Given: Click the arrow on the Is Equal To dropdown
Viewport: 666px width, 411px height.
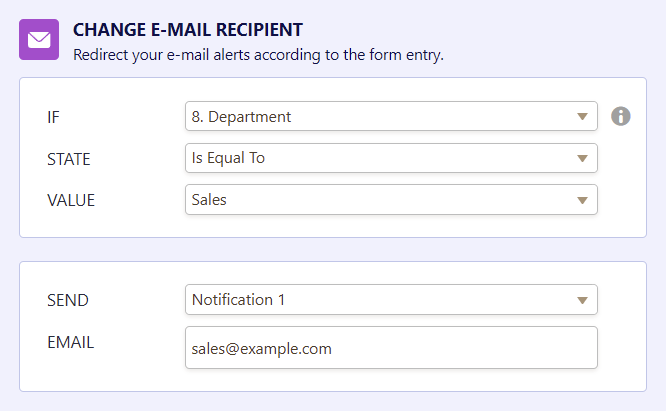Looking at the screenshot, I should pos(583,158).
